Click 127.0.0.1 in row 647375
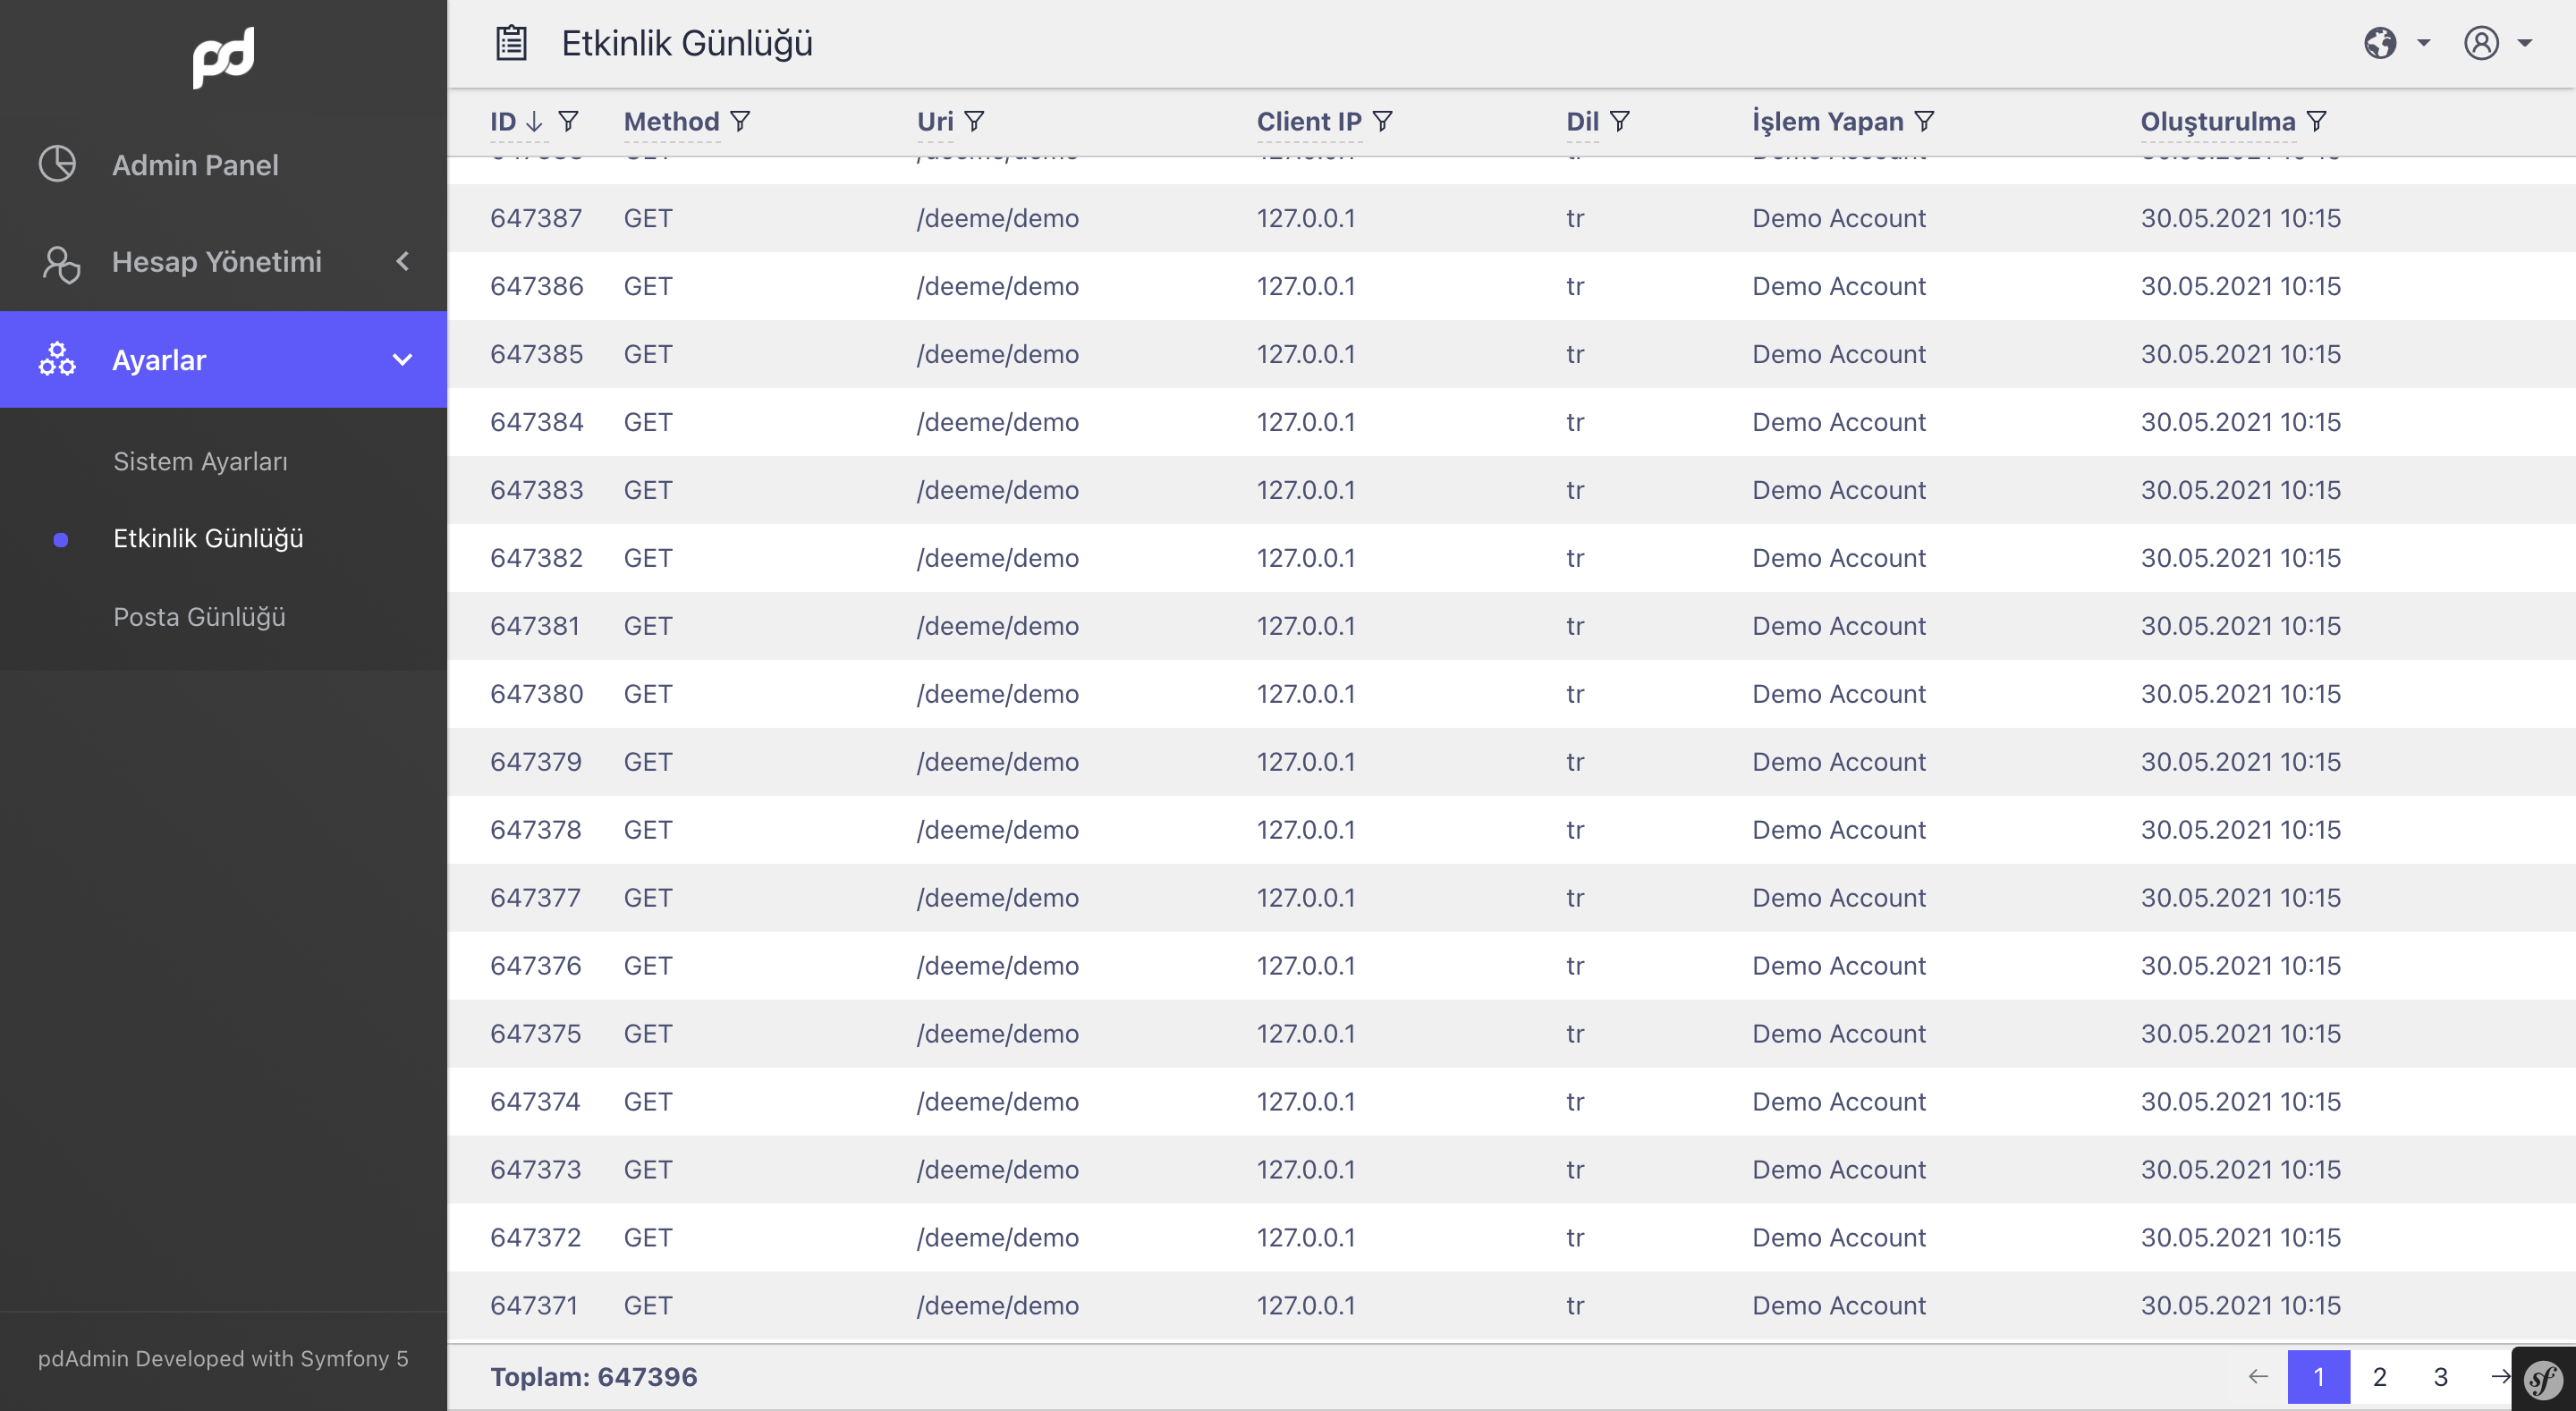Screen dimensions: 2576x1411 (x=1306, y=1034)
